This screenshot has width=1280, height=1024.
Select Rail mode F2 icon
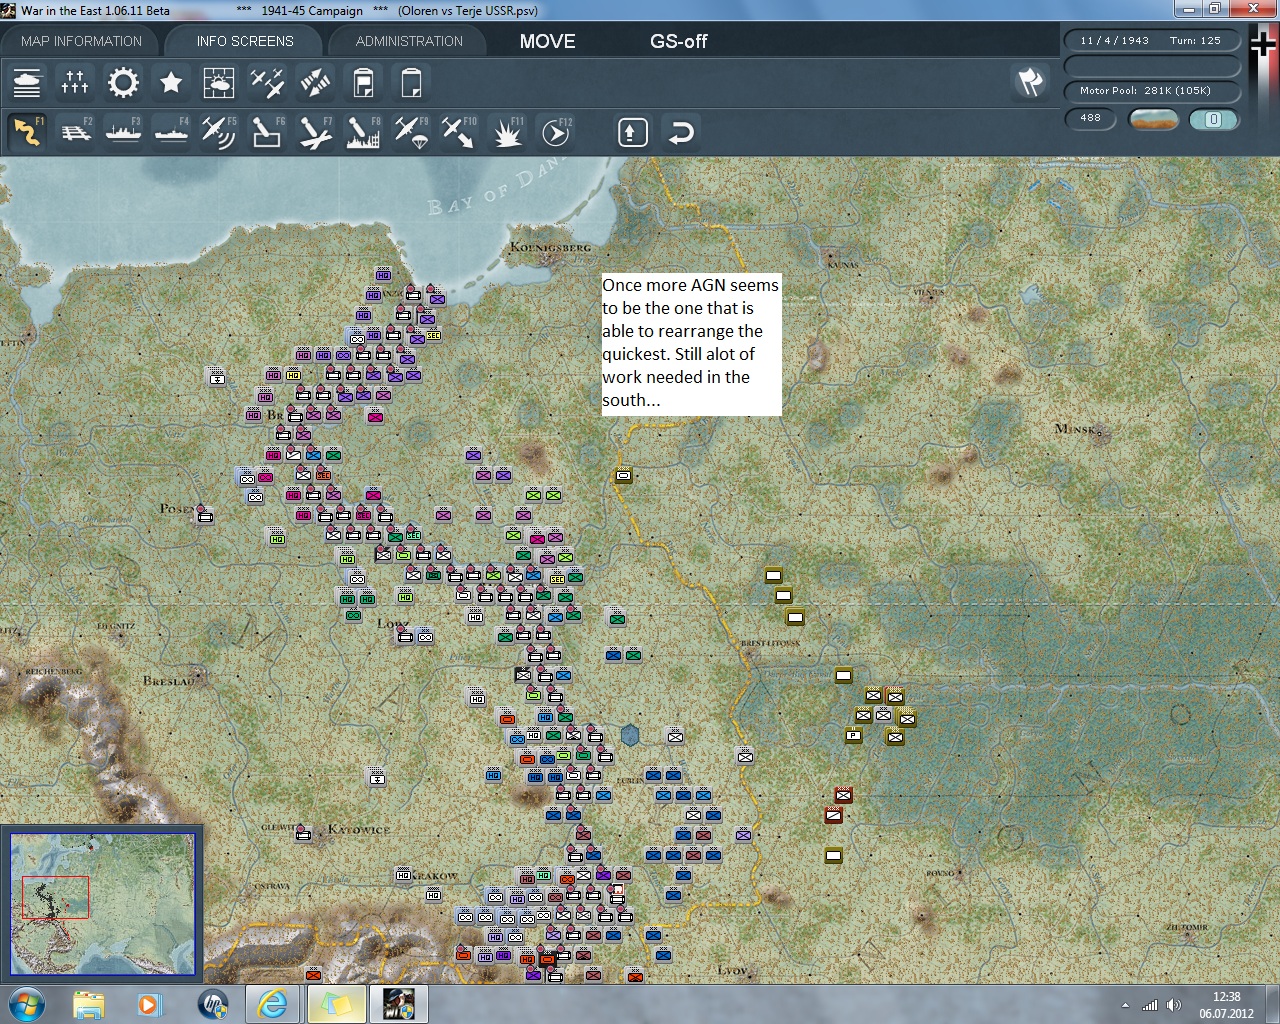point(75,132)
